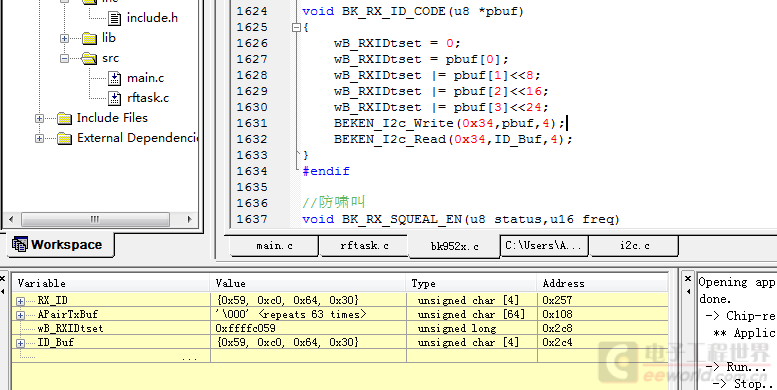Click the #endif directive line
Screen dimensions: 777x390
pos(326,171)
